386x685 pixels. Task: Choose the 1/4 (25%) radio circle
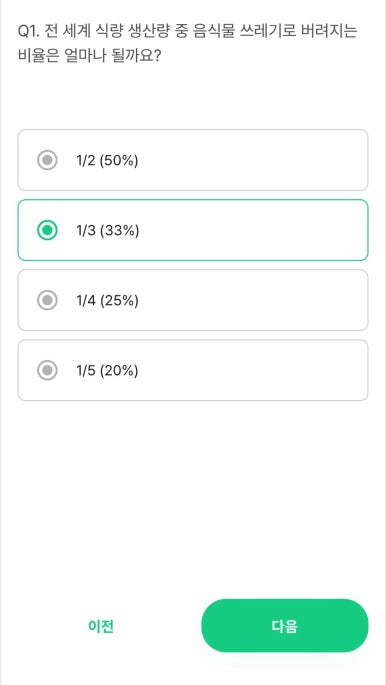(47, 300)
